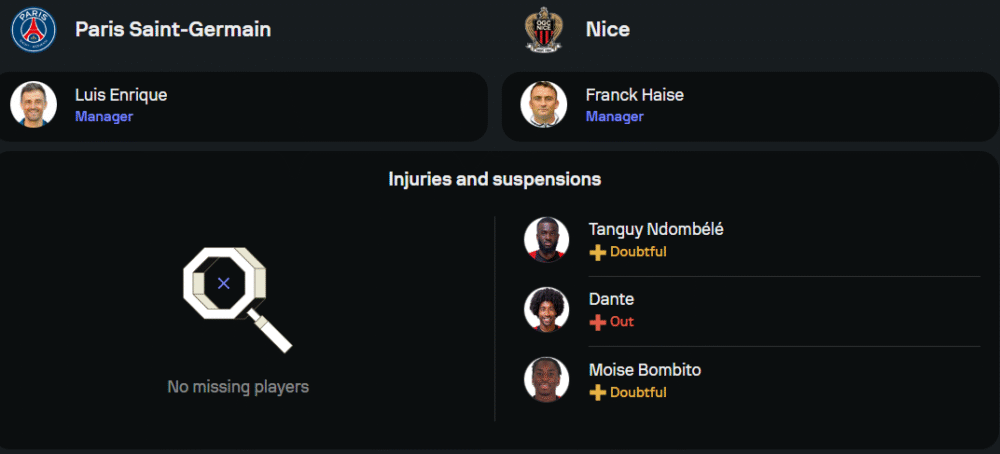Click the Paris Saint-Germain club crest
Screen dimensions: 1000x454
34,29
